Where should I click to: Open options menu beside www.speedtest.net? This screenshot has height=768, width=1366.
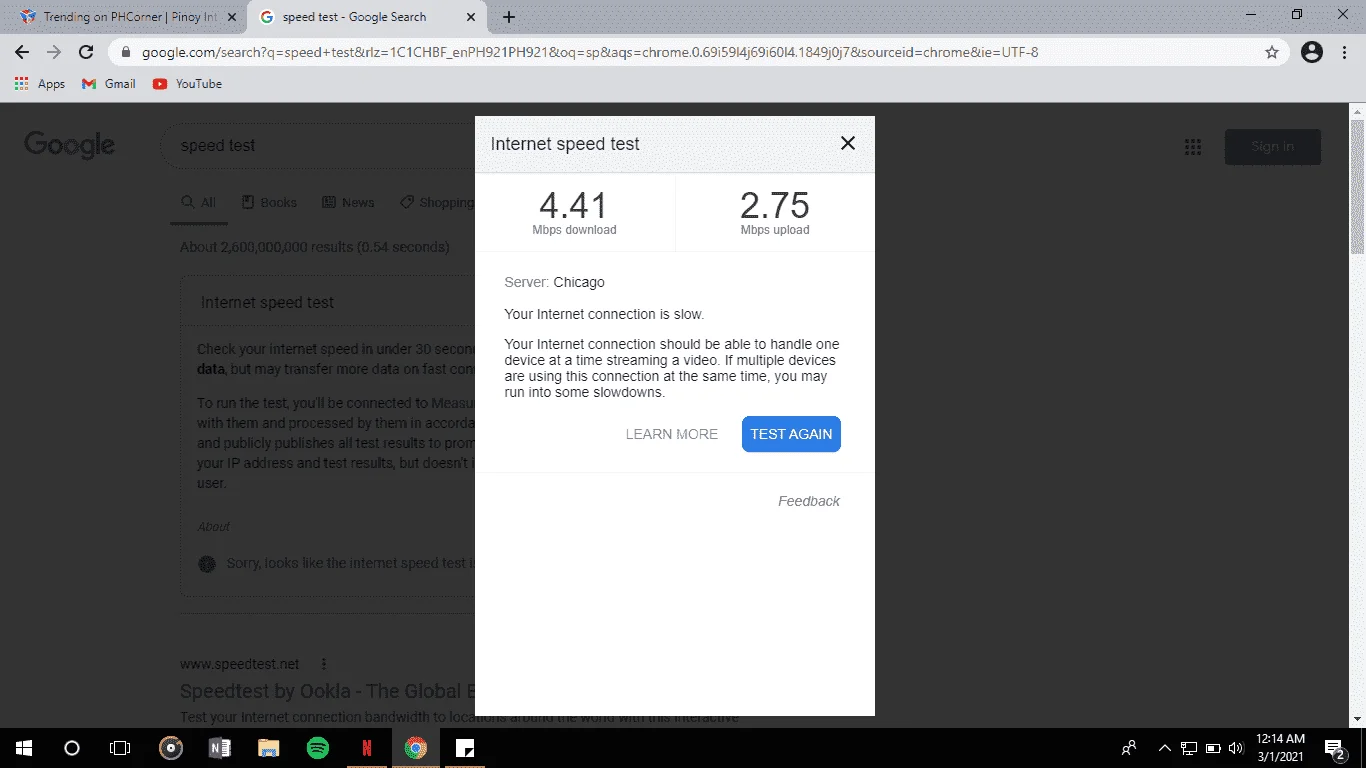pos(324,664)
